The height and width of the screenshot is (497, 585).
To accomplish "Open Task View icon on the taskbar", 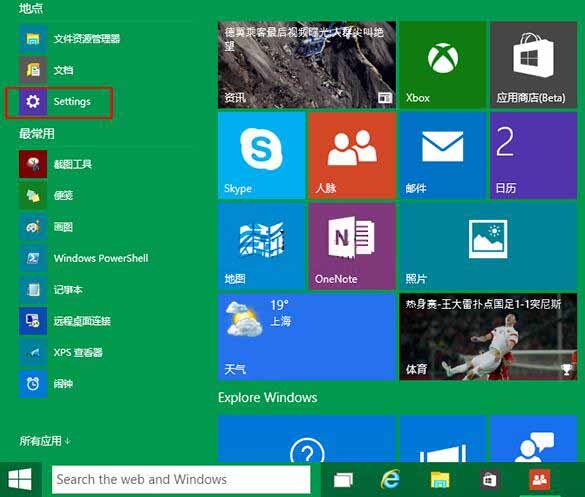I will [x=343, y=480].
